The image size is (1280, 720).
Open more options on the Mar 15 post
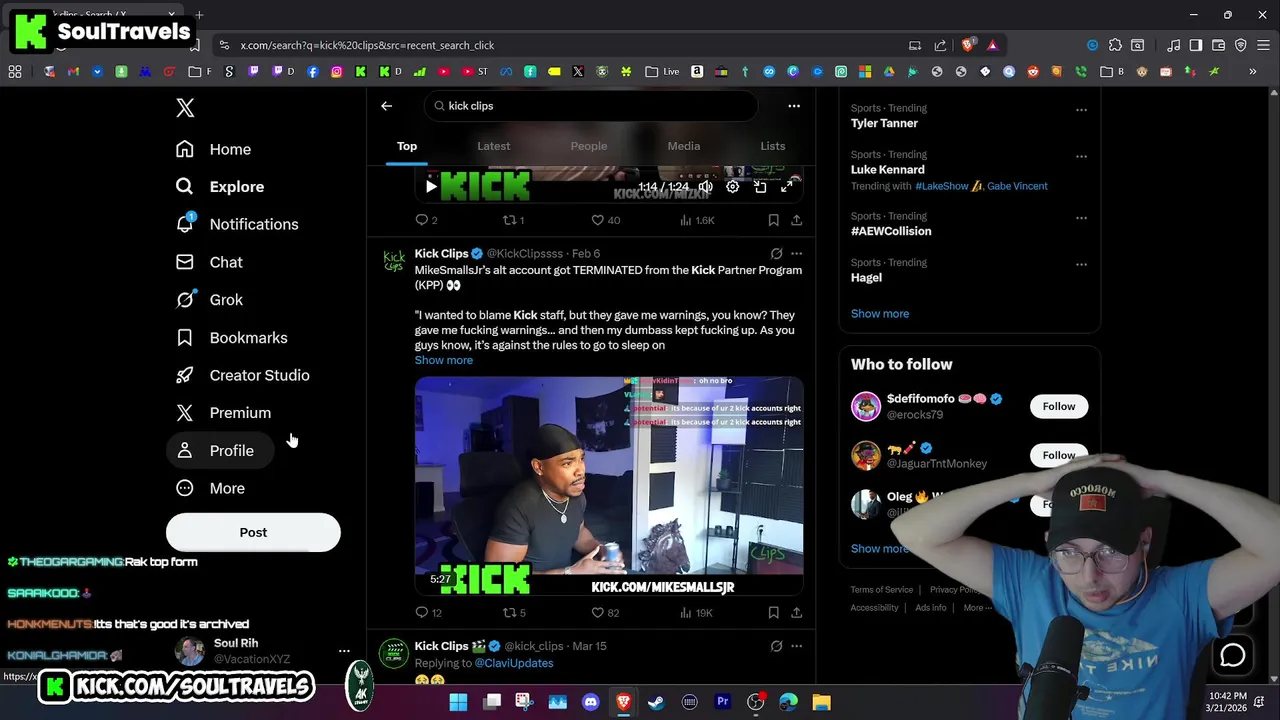click(x=797, y=646)
